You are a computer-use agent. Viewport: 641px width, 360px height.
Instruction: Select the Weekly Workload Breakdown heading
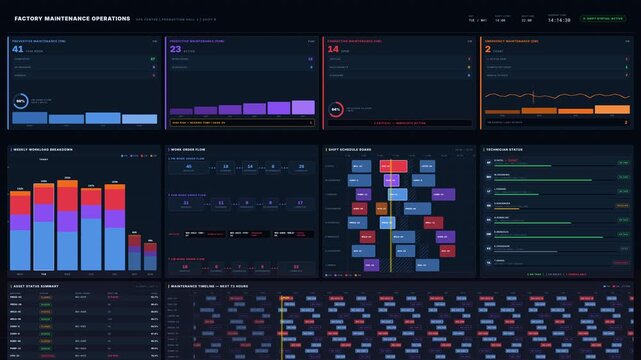pos(43,150)
